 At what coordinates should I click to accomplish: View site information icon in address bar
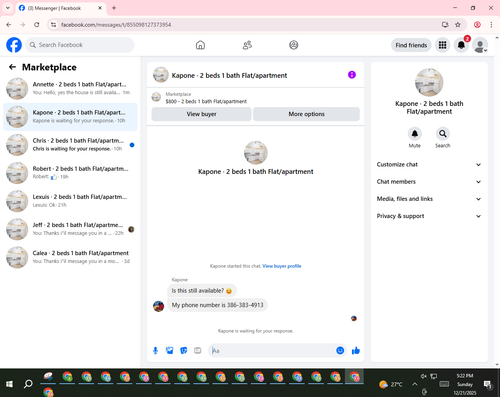(53, 25)
